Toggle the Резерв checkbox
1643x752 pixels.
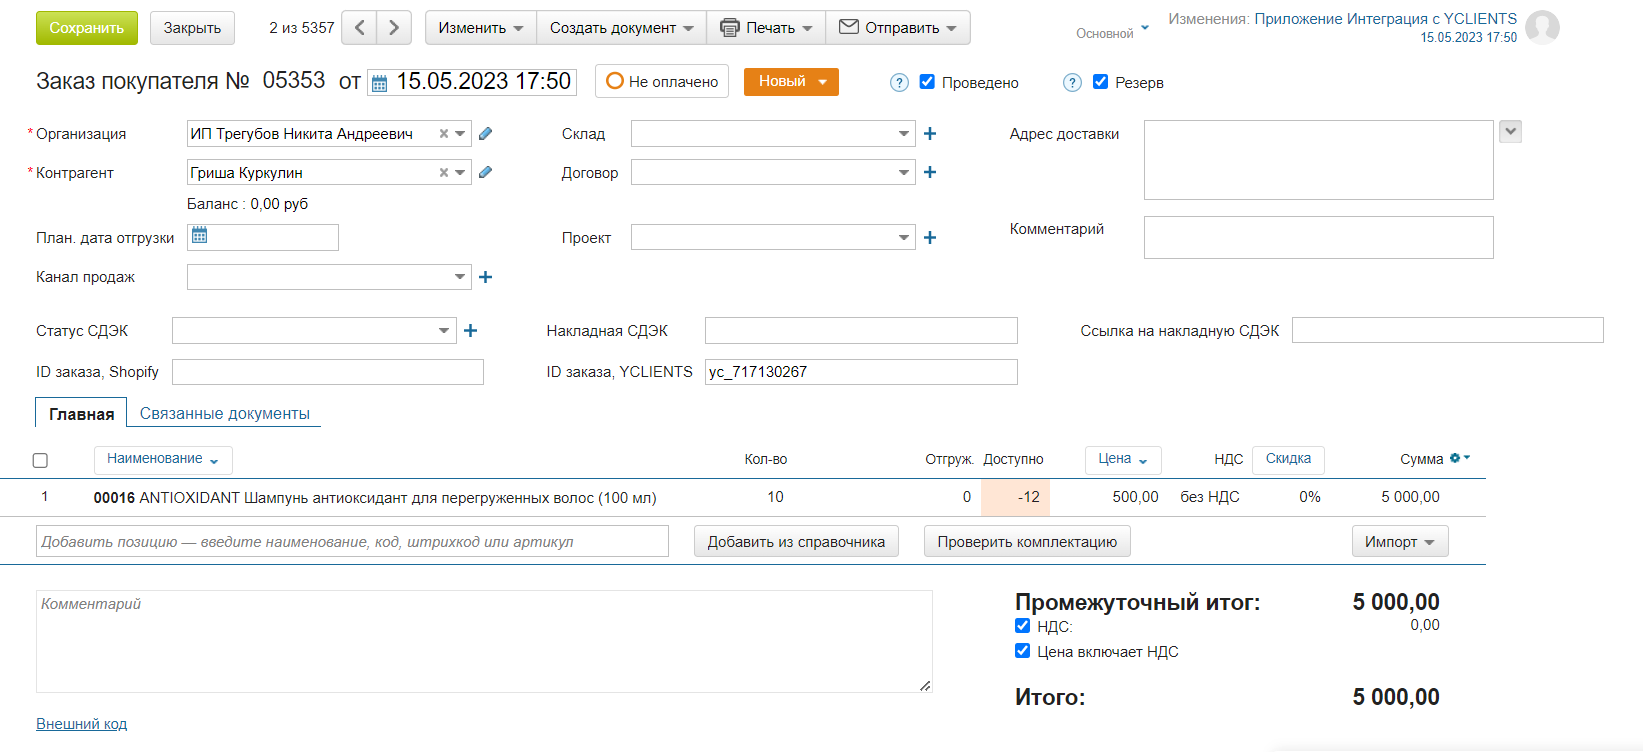(x=1100, y=82)
